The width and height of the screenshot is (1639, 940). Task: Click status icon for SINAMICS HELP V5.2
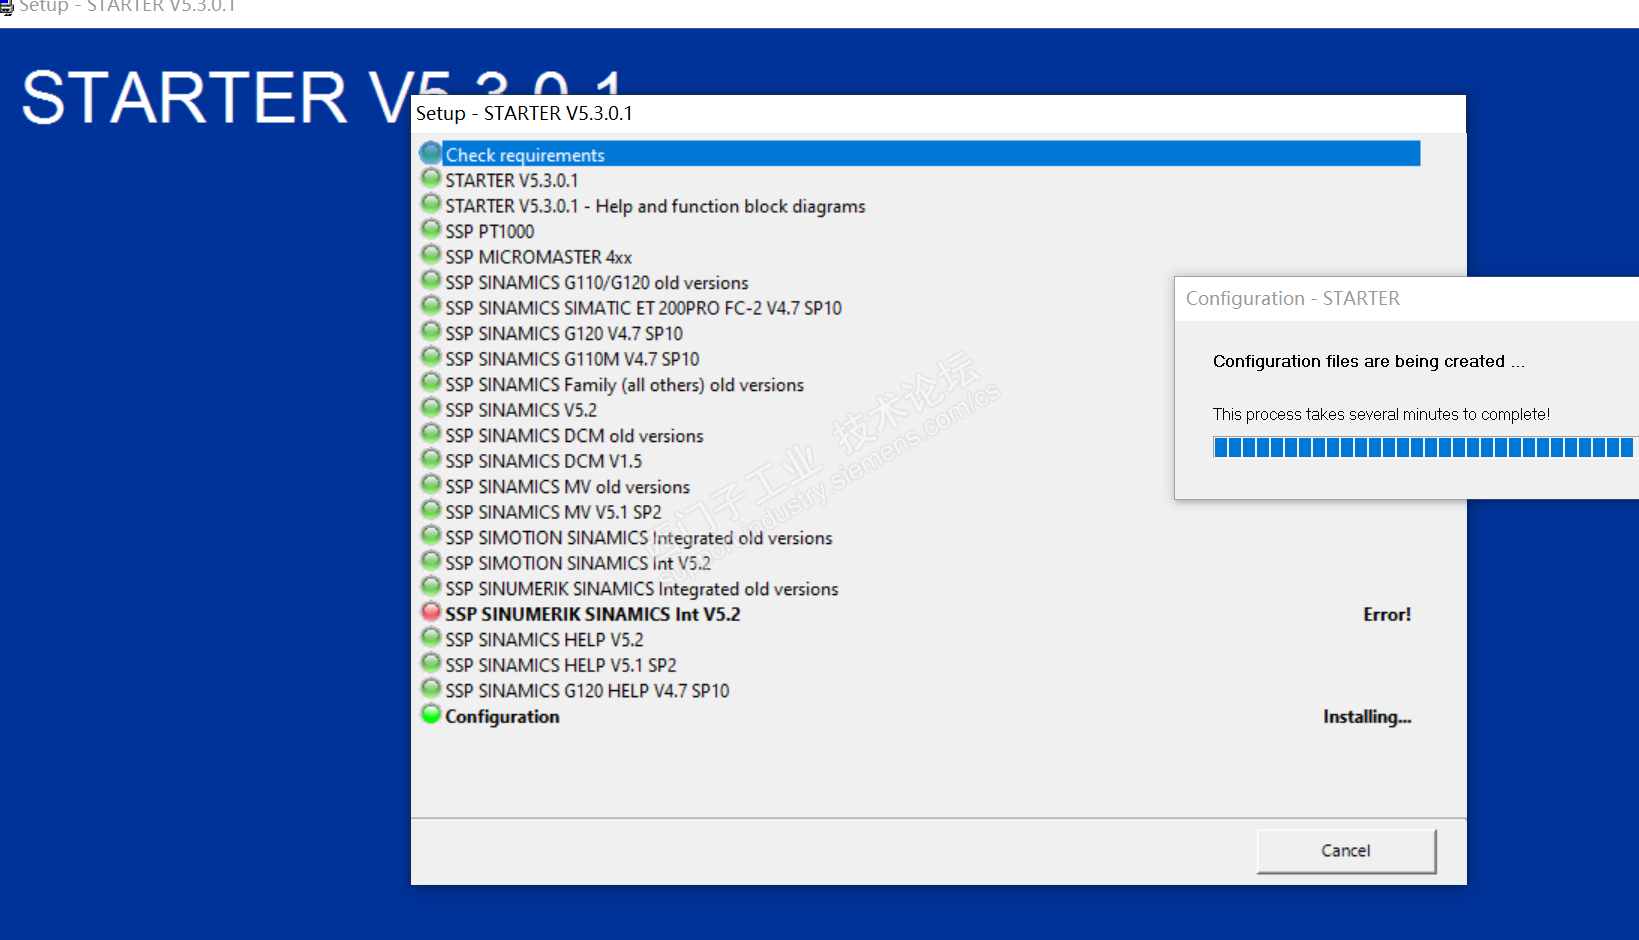pyautogui.click(x=431, y=637)
